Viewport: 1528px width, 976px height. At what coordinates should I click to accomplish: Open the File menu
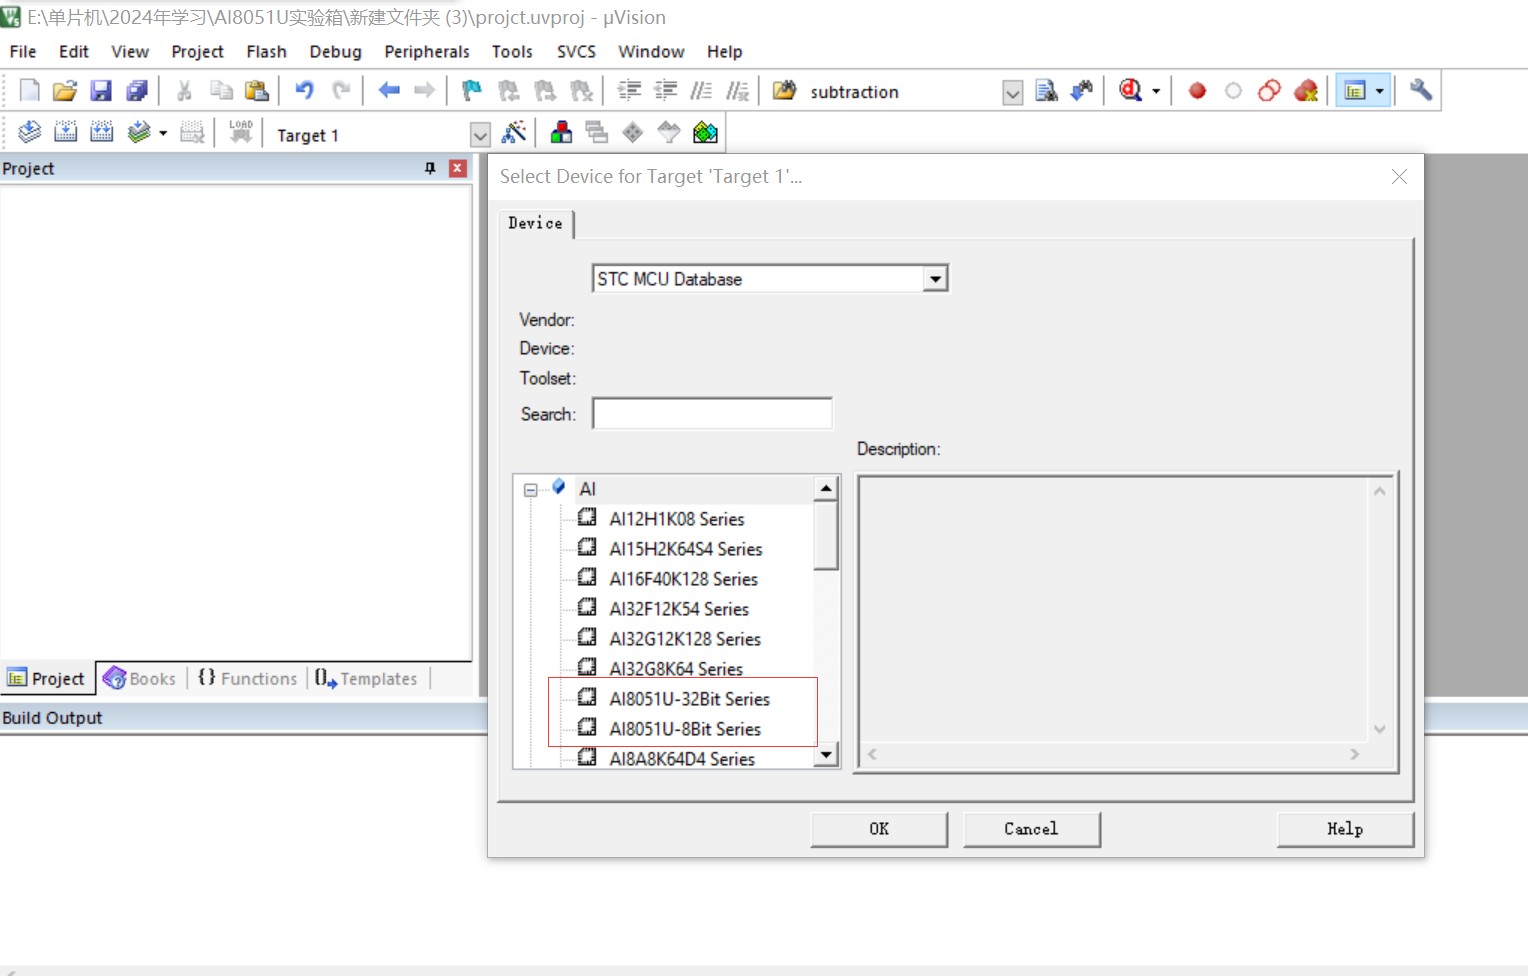tap(23, 51)
